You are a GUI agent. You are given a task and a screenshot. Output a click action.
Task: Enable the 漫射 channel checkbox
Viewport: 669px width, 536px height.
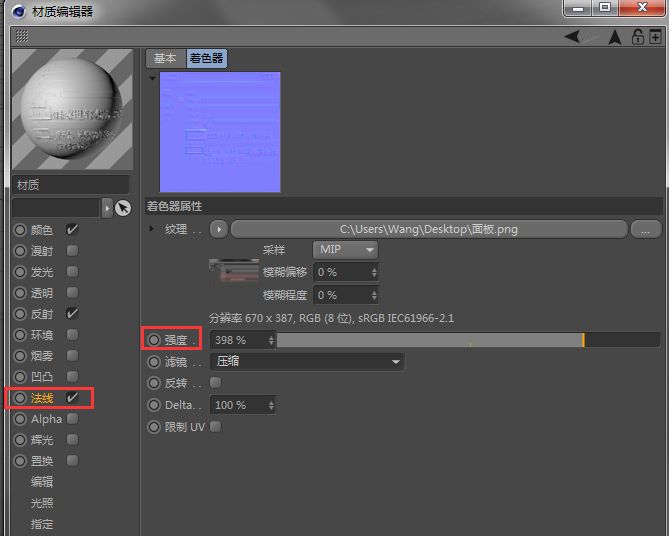(73, 251)
